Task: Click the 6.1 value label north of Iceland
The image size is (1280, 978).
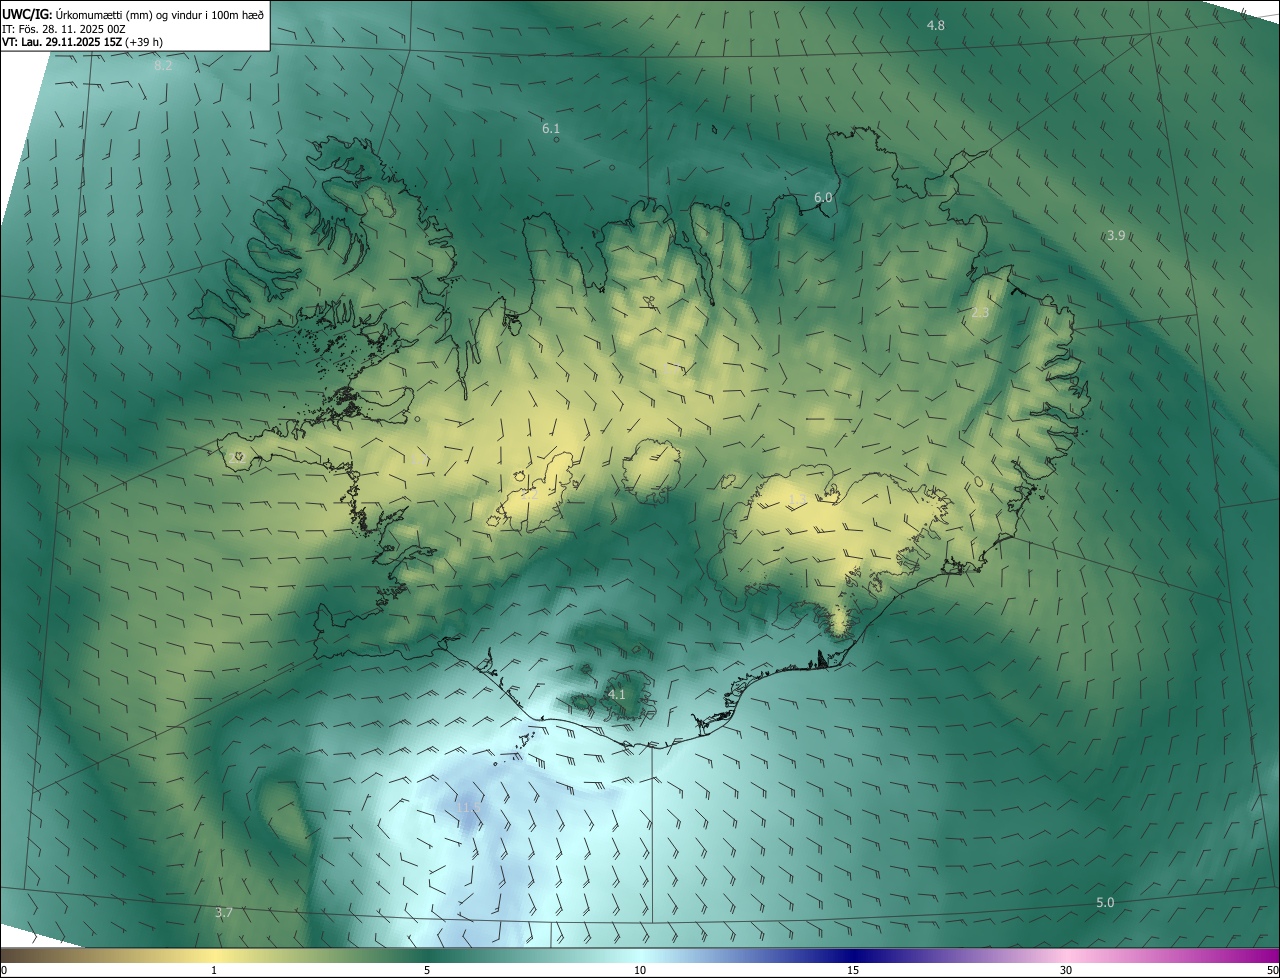Action: [x=551, y=129]
